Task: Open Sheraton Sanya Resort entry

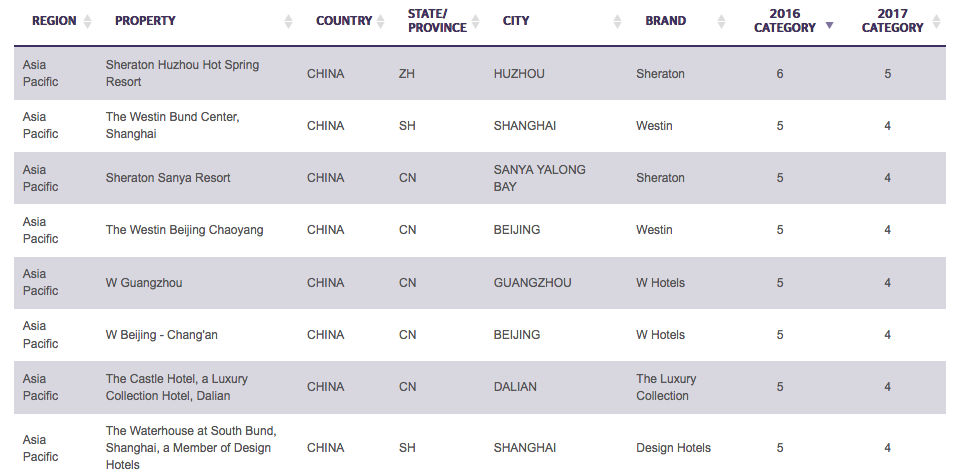Action: click(168, 178)
